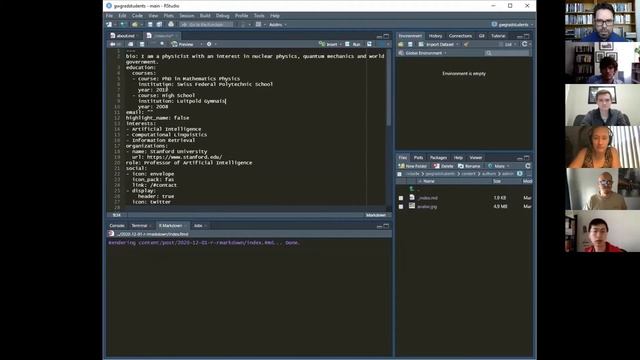This screenshot has width=640, height=360.
Task: Click the Show in new window icon
Action: (x=131, y=44)
